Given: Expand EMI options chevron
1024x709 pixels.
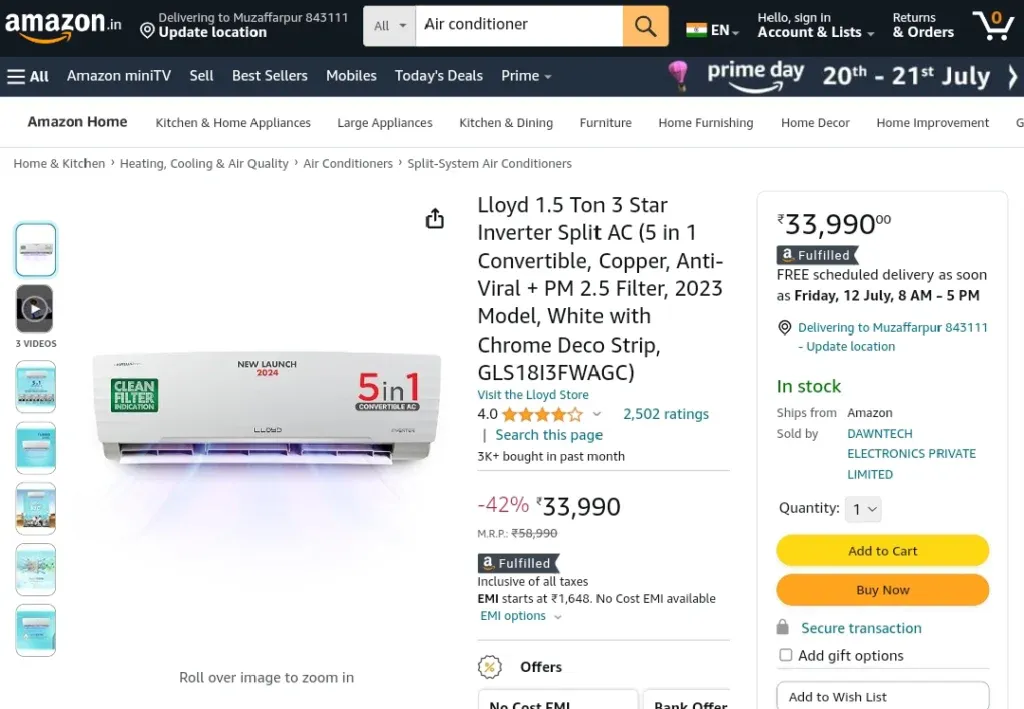Looking at the screenshot, I should pyautogui.click(x=558, y=616).
